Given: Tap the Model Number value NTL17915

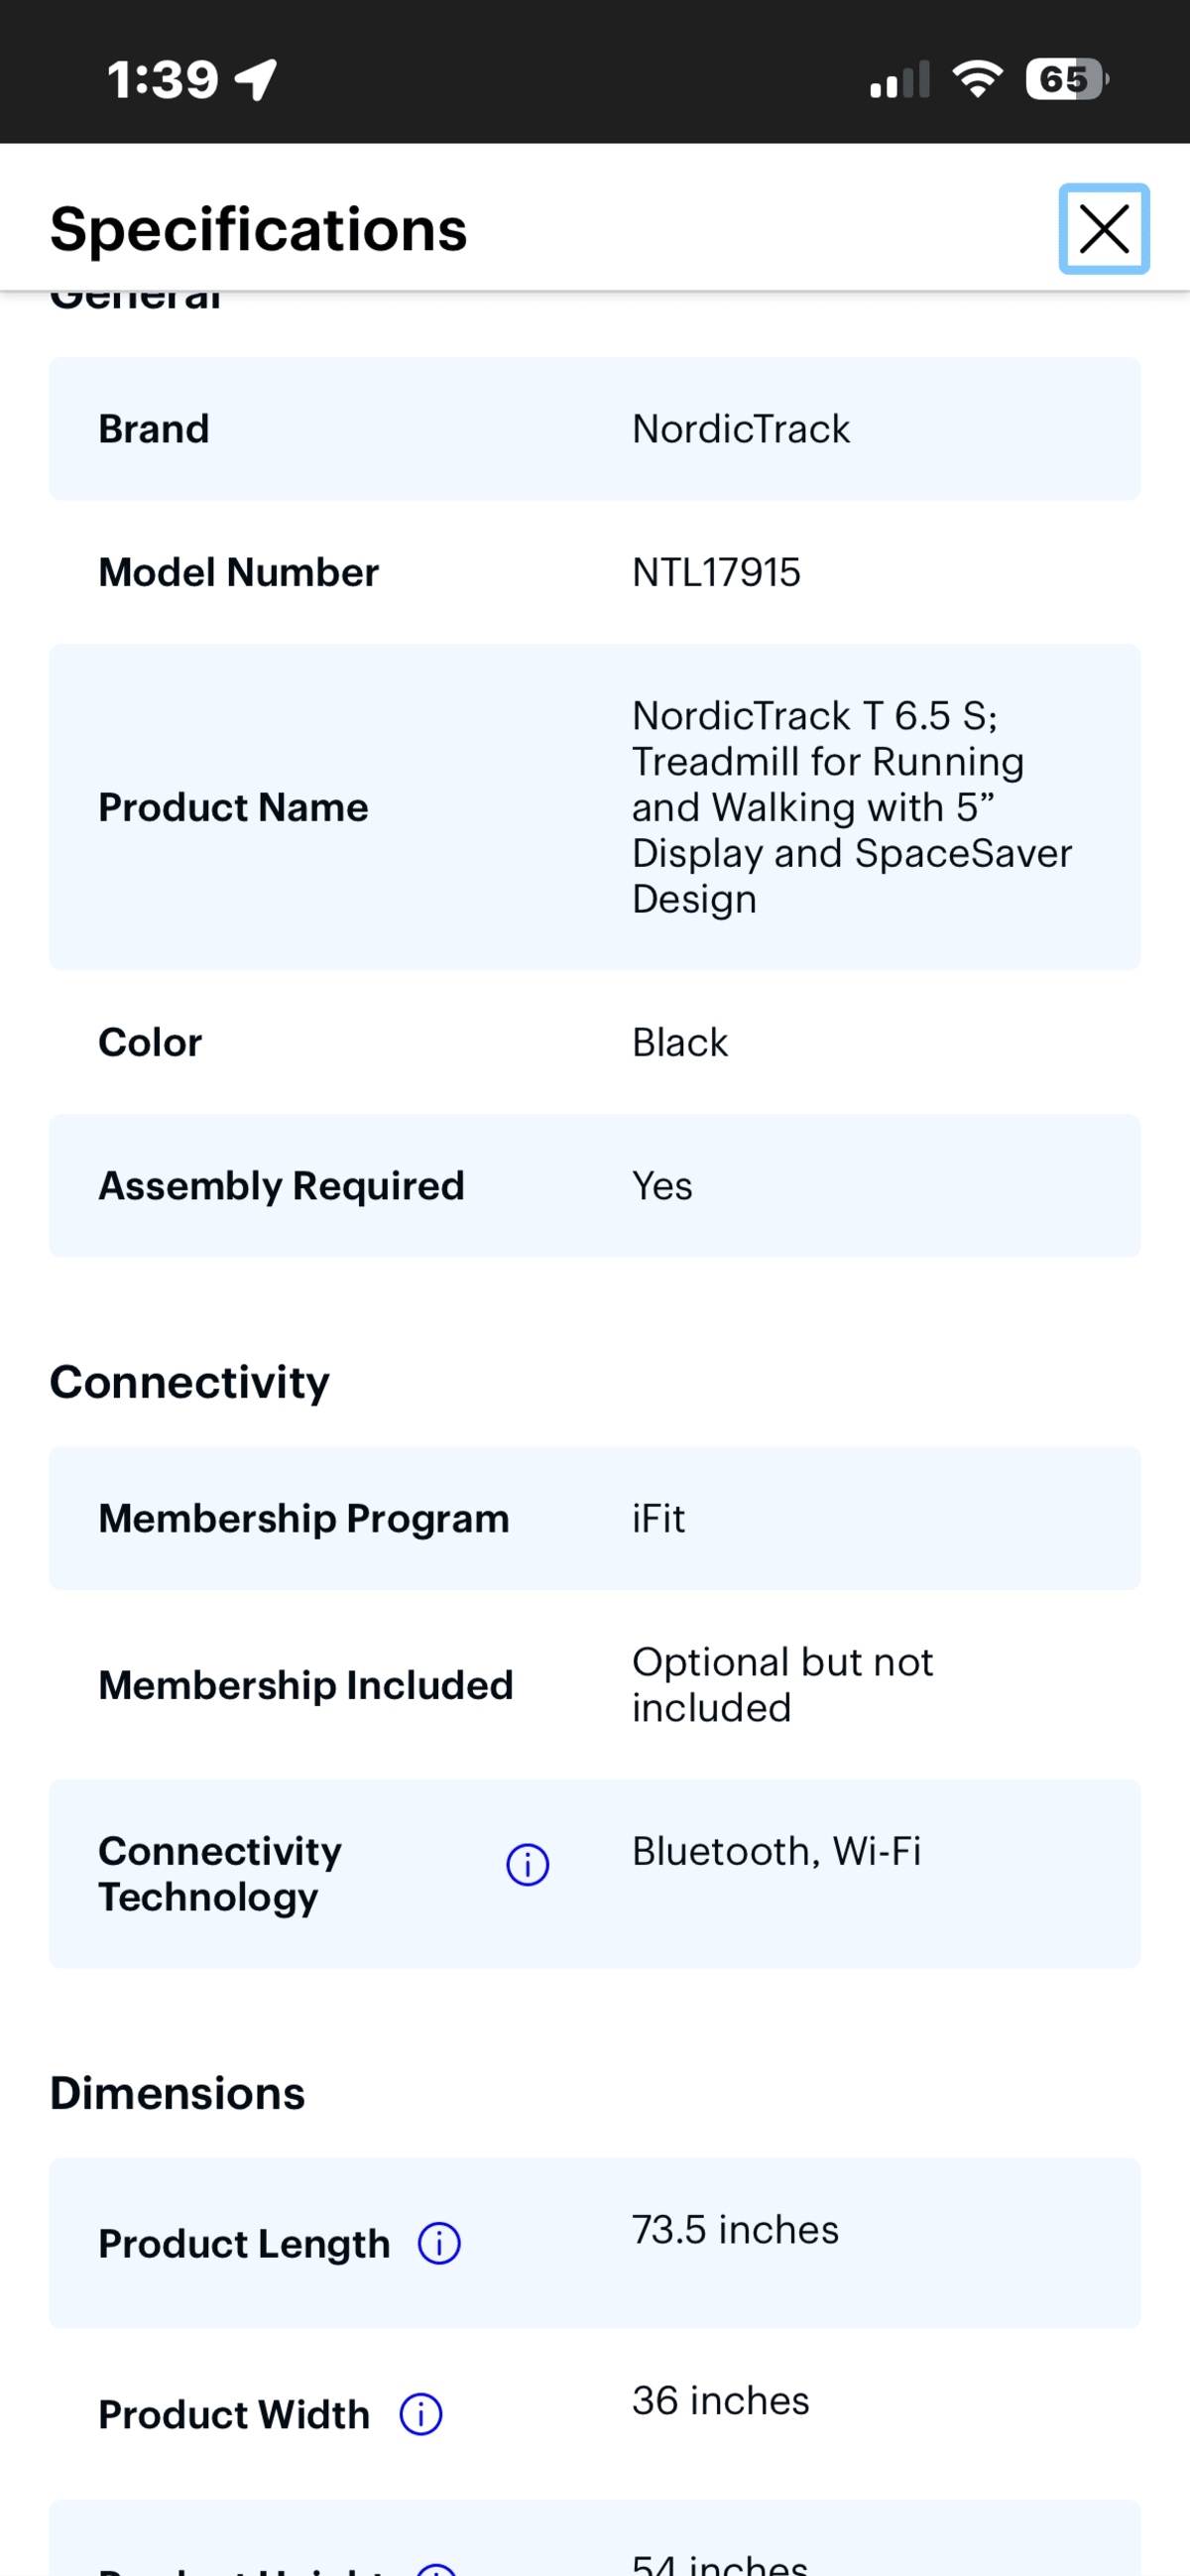Looking at the screenshot, I should (716, 572).
